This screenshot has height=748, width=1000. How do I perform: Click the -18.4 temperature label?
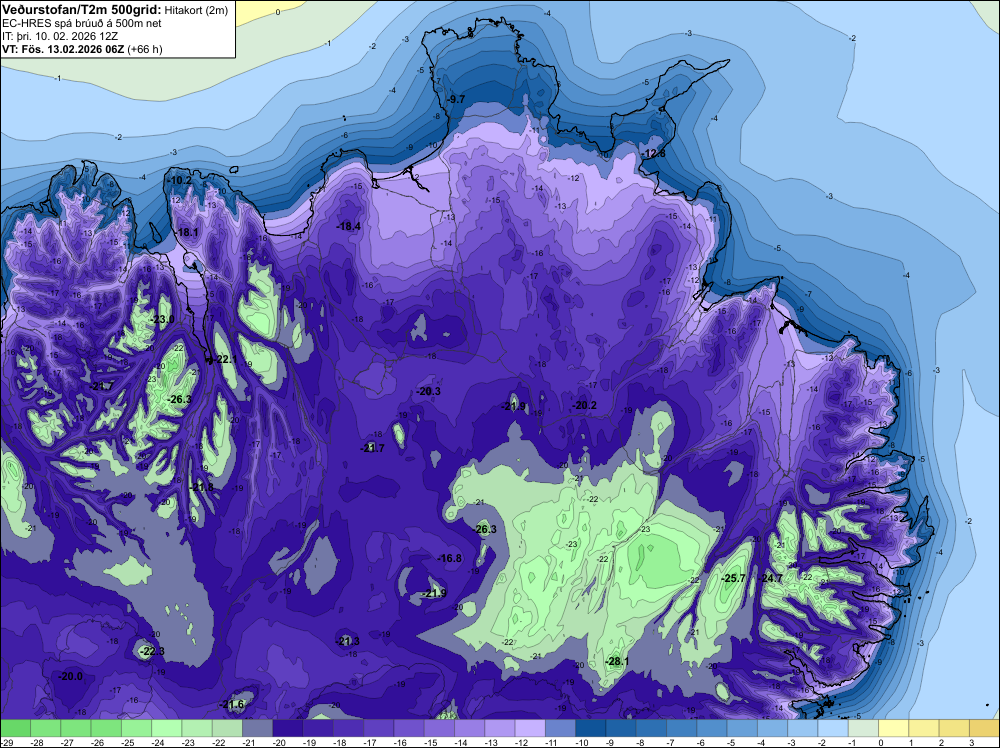pos(348,226)
